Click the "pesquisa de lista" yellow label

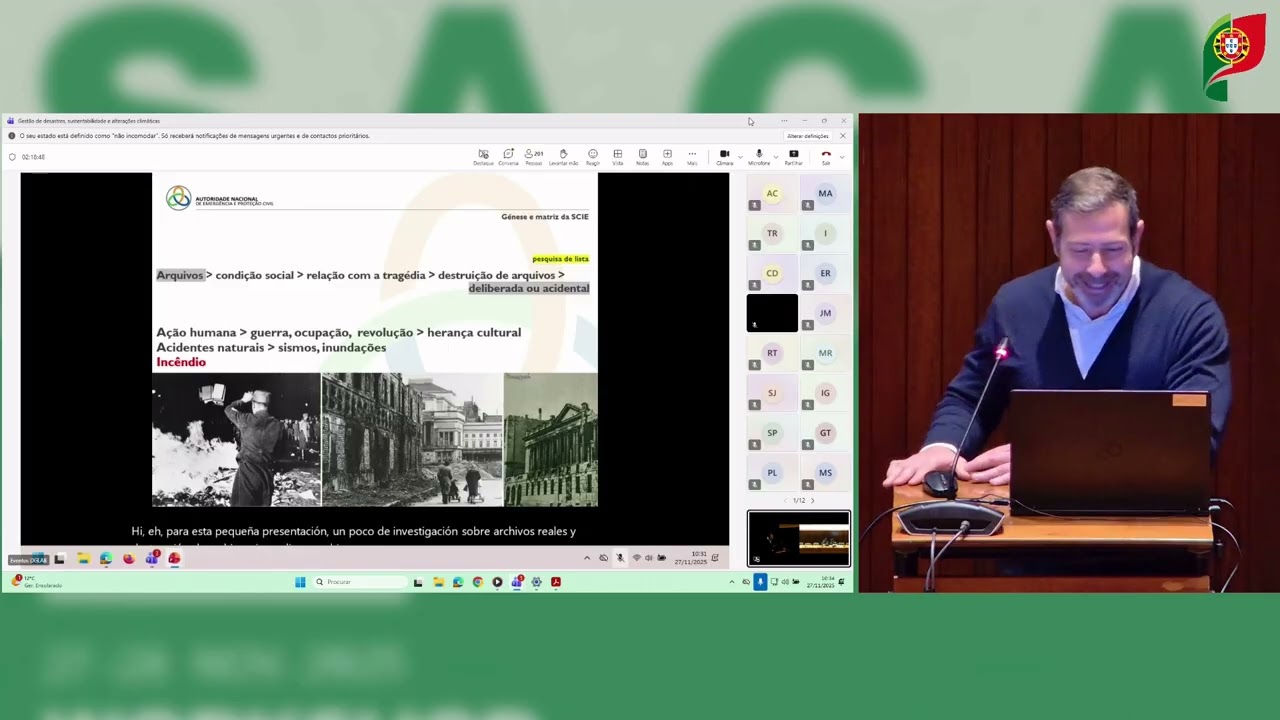[x=560, y=259]
